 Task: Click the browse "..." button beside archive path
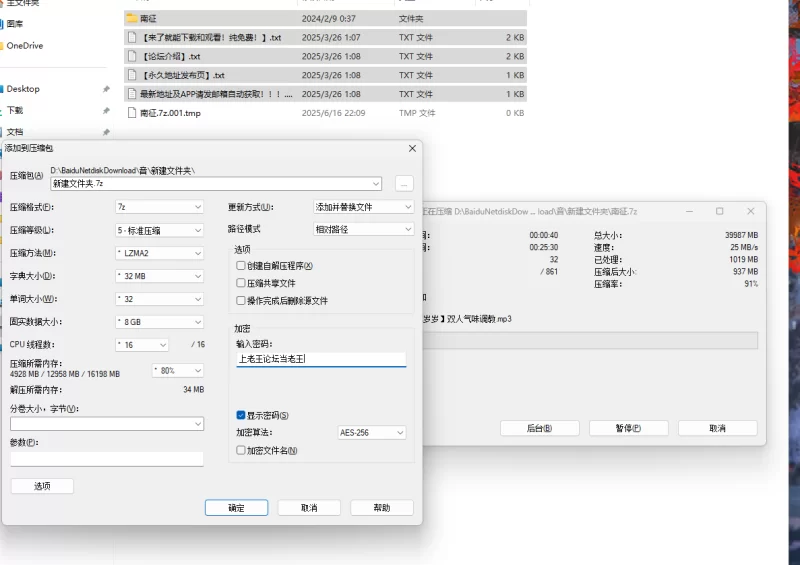tap(403, 184)
